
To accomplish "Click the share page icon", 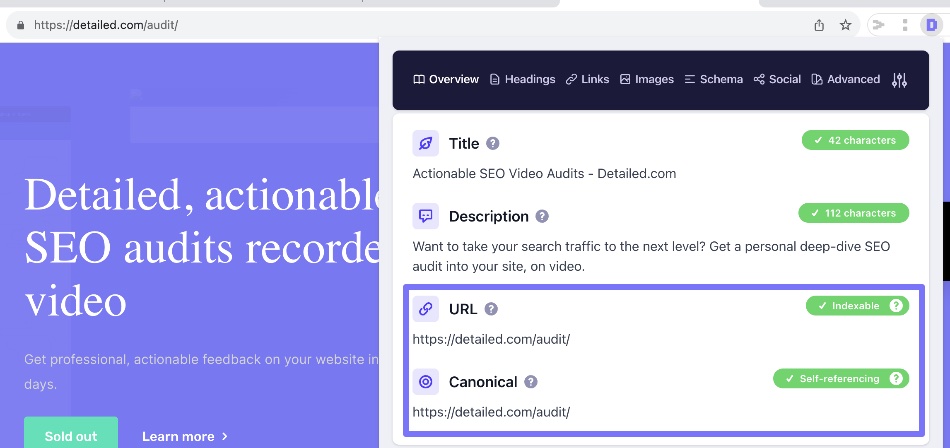I will pyautogui.click(x=819, y=25).
